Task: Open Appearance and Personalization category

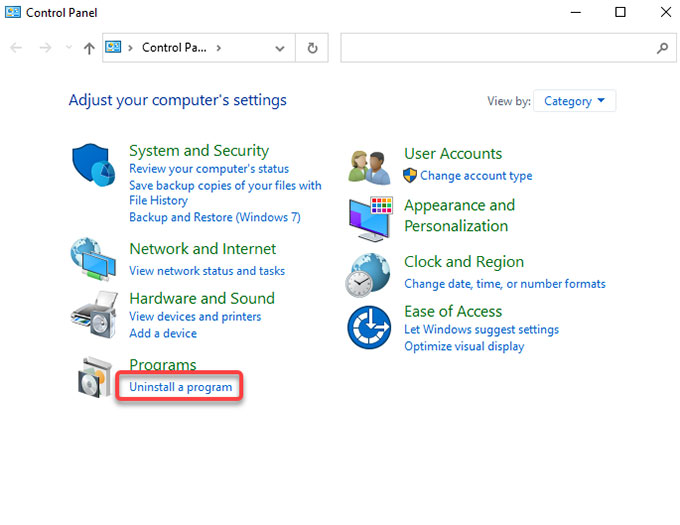Action: 459,215
